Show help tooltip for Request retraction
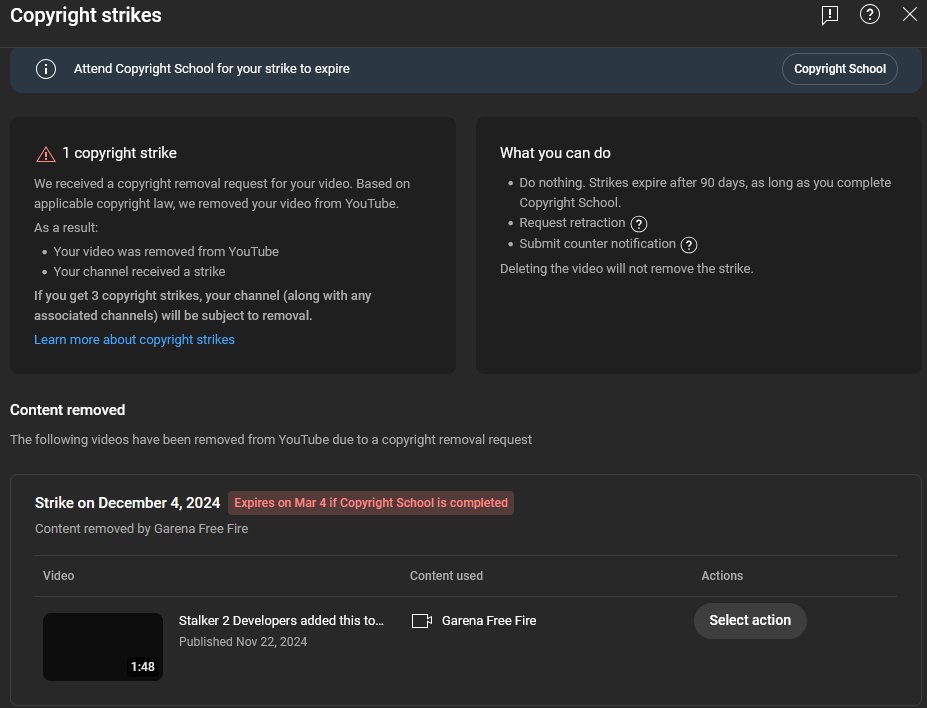This screenshot has width=927, height=708. [638, 224]
